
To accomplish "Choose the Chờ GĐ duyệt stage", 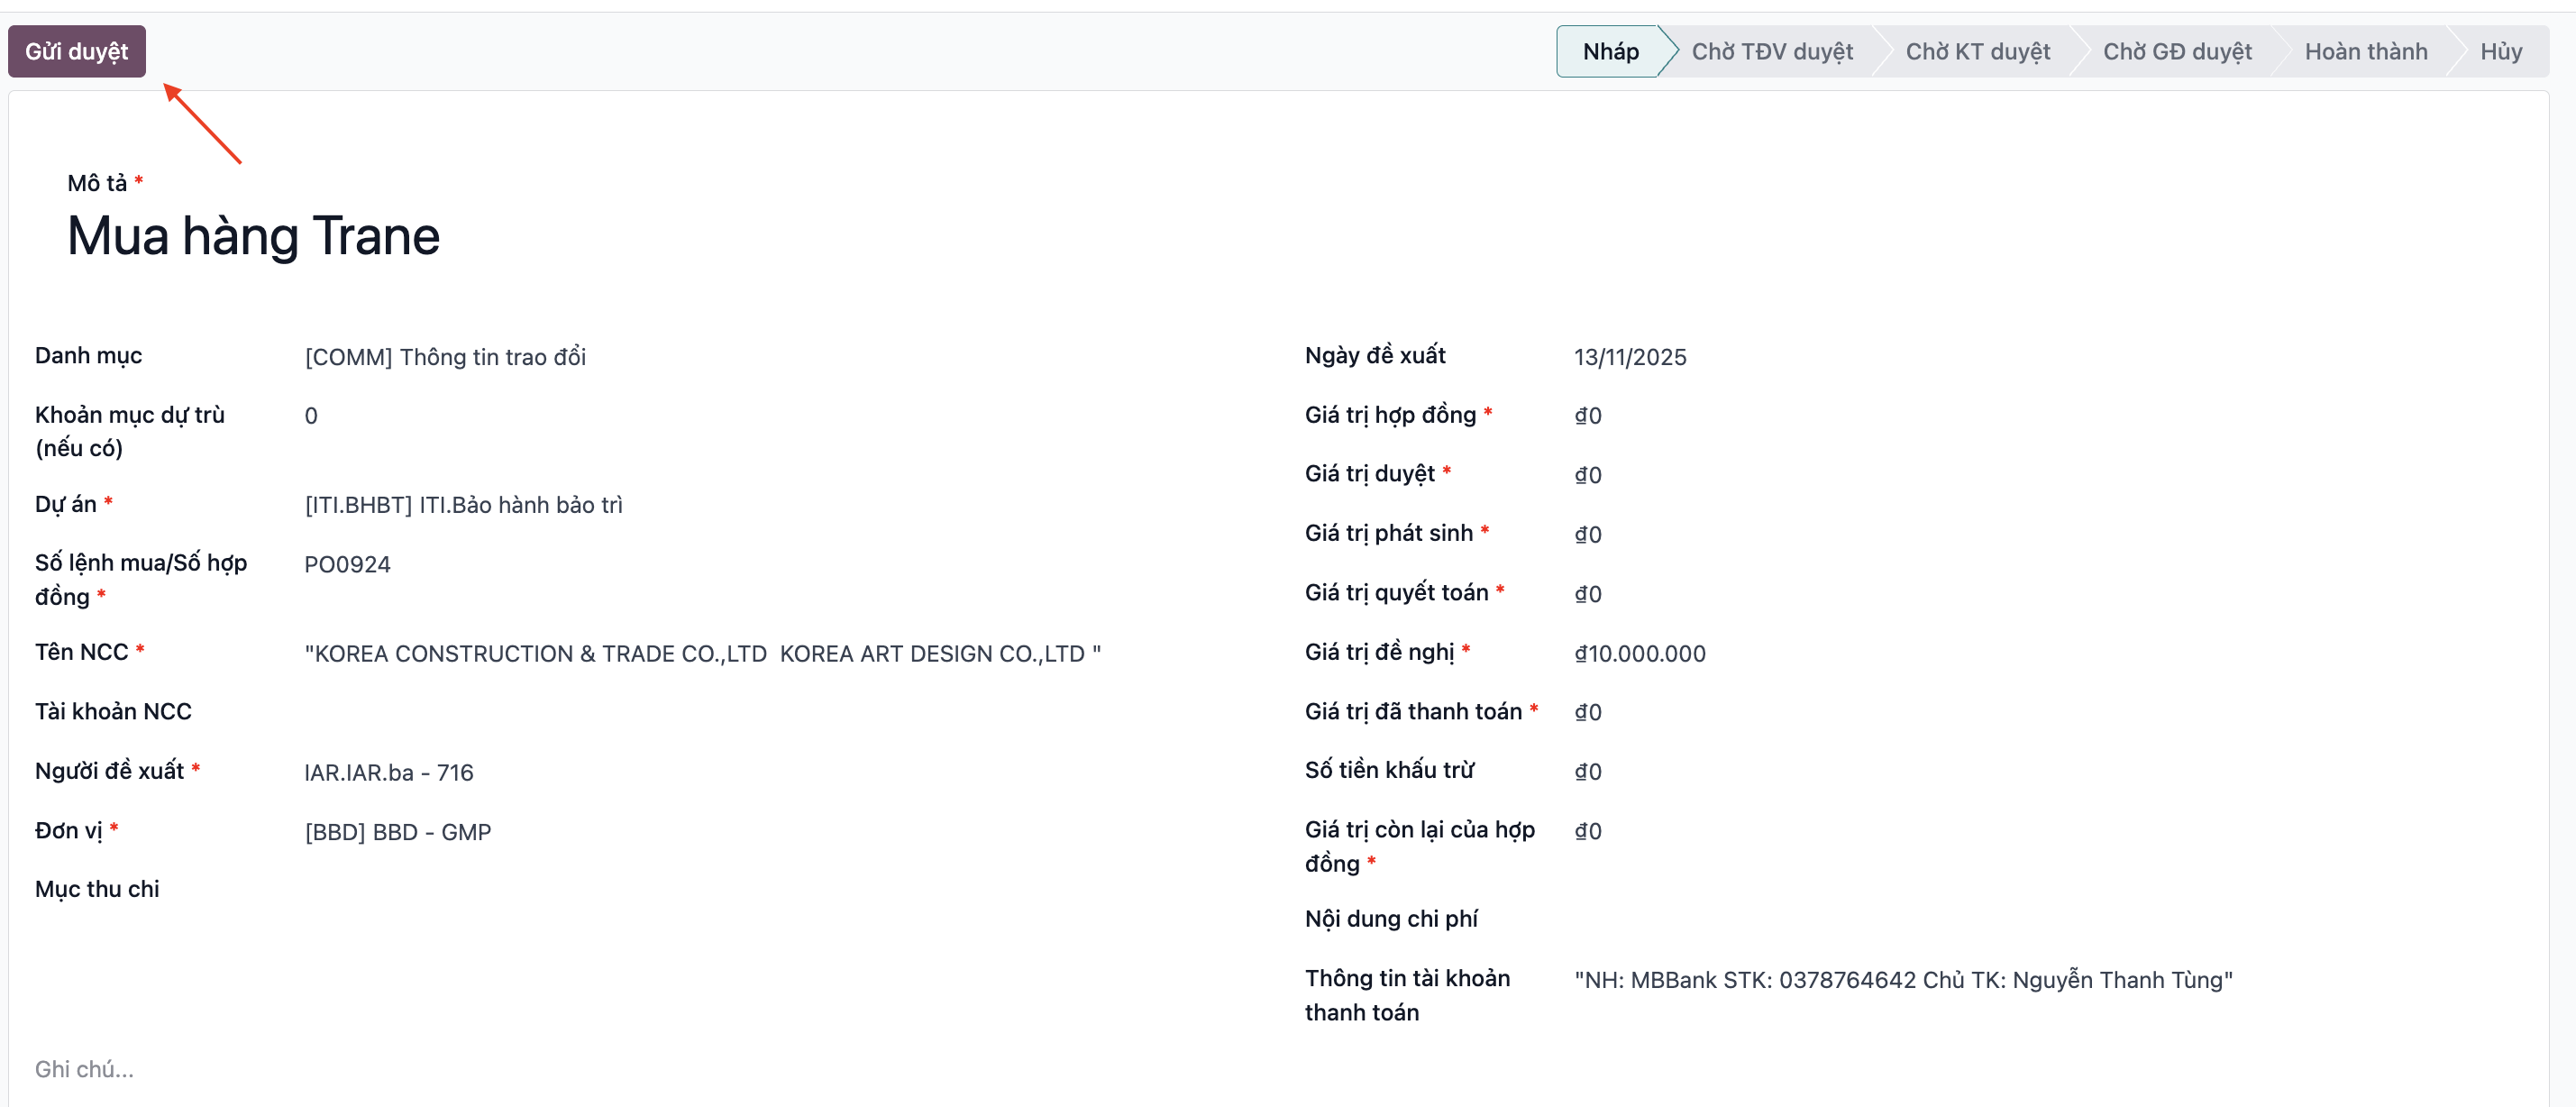I will tap(2177, 51).
